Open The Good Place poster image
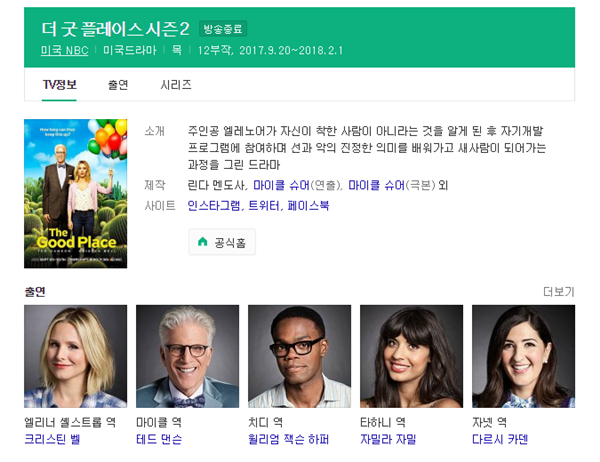The width and height of the screenshot is (600, 462). pyautogui.click(x=75, y=193)
